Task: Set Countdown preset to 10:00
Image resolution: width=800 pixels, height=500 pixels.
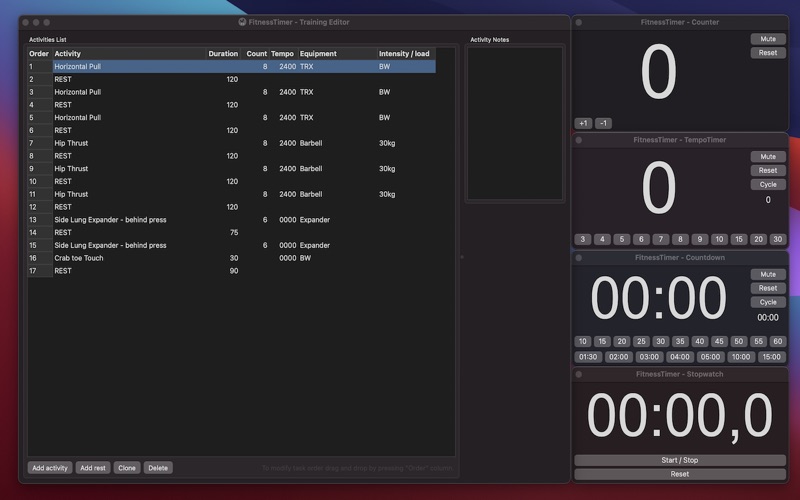Action: point(741,357)
